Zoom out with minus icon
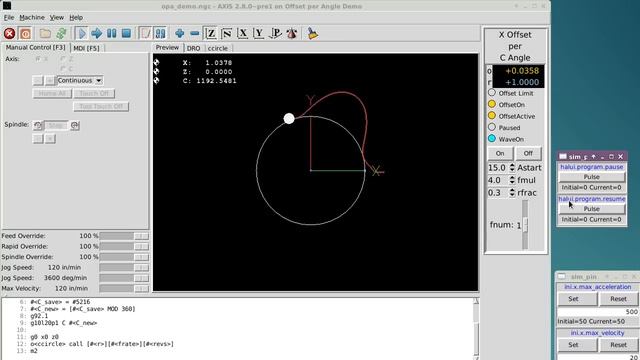This screenshot has height=360, width=640. (195, 33)
